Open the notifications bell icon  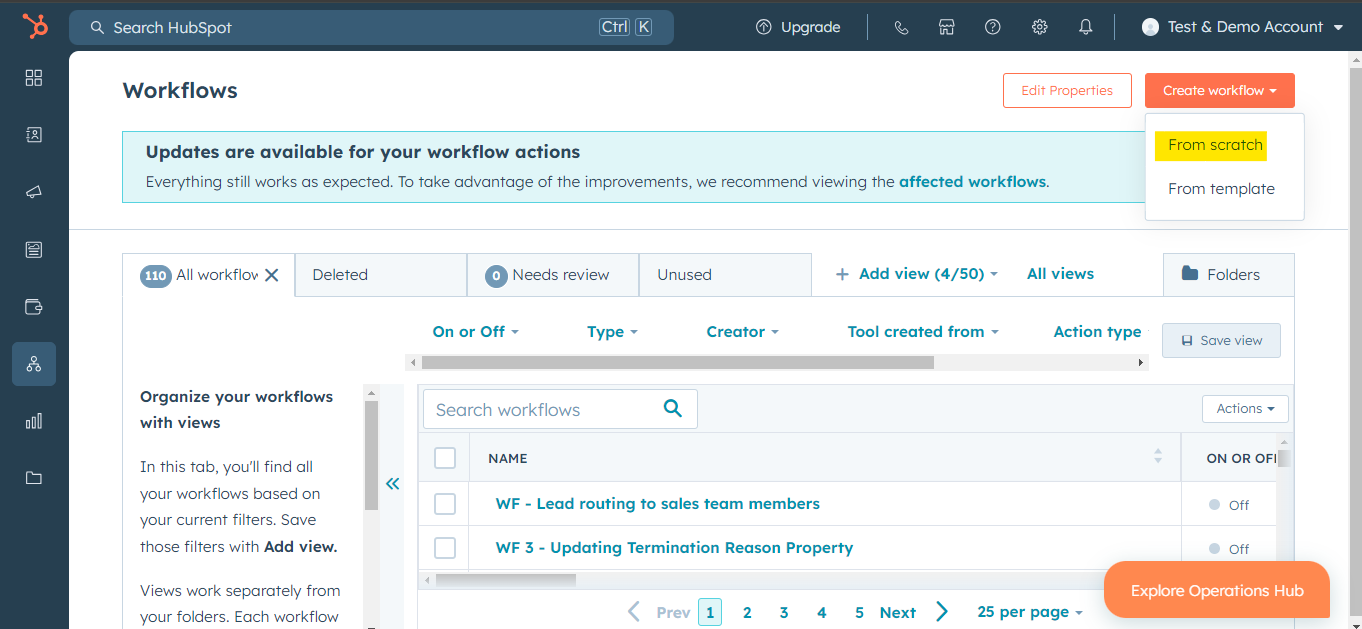pos(1085,27)
